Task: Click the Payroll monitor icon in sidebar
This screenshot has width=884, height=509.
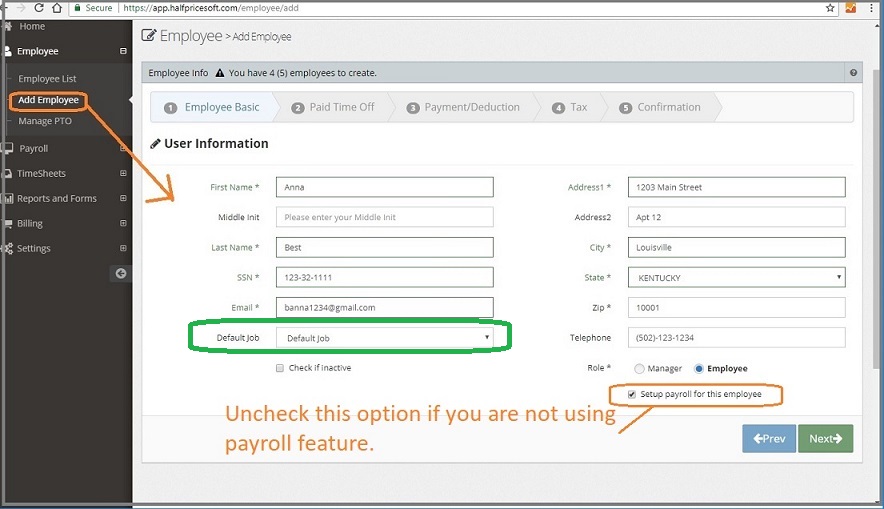Action: [x=7, y=148]
